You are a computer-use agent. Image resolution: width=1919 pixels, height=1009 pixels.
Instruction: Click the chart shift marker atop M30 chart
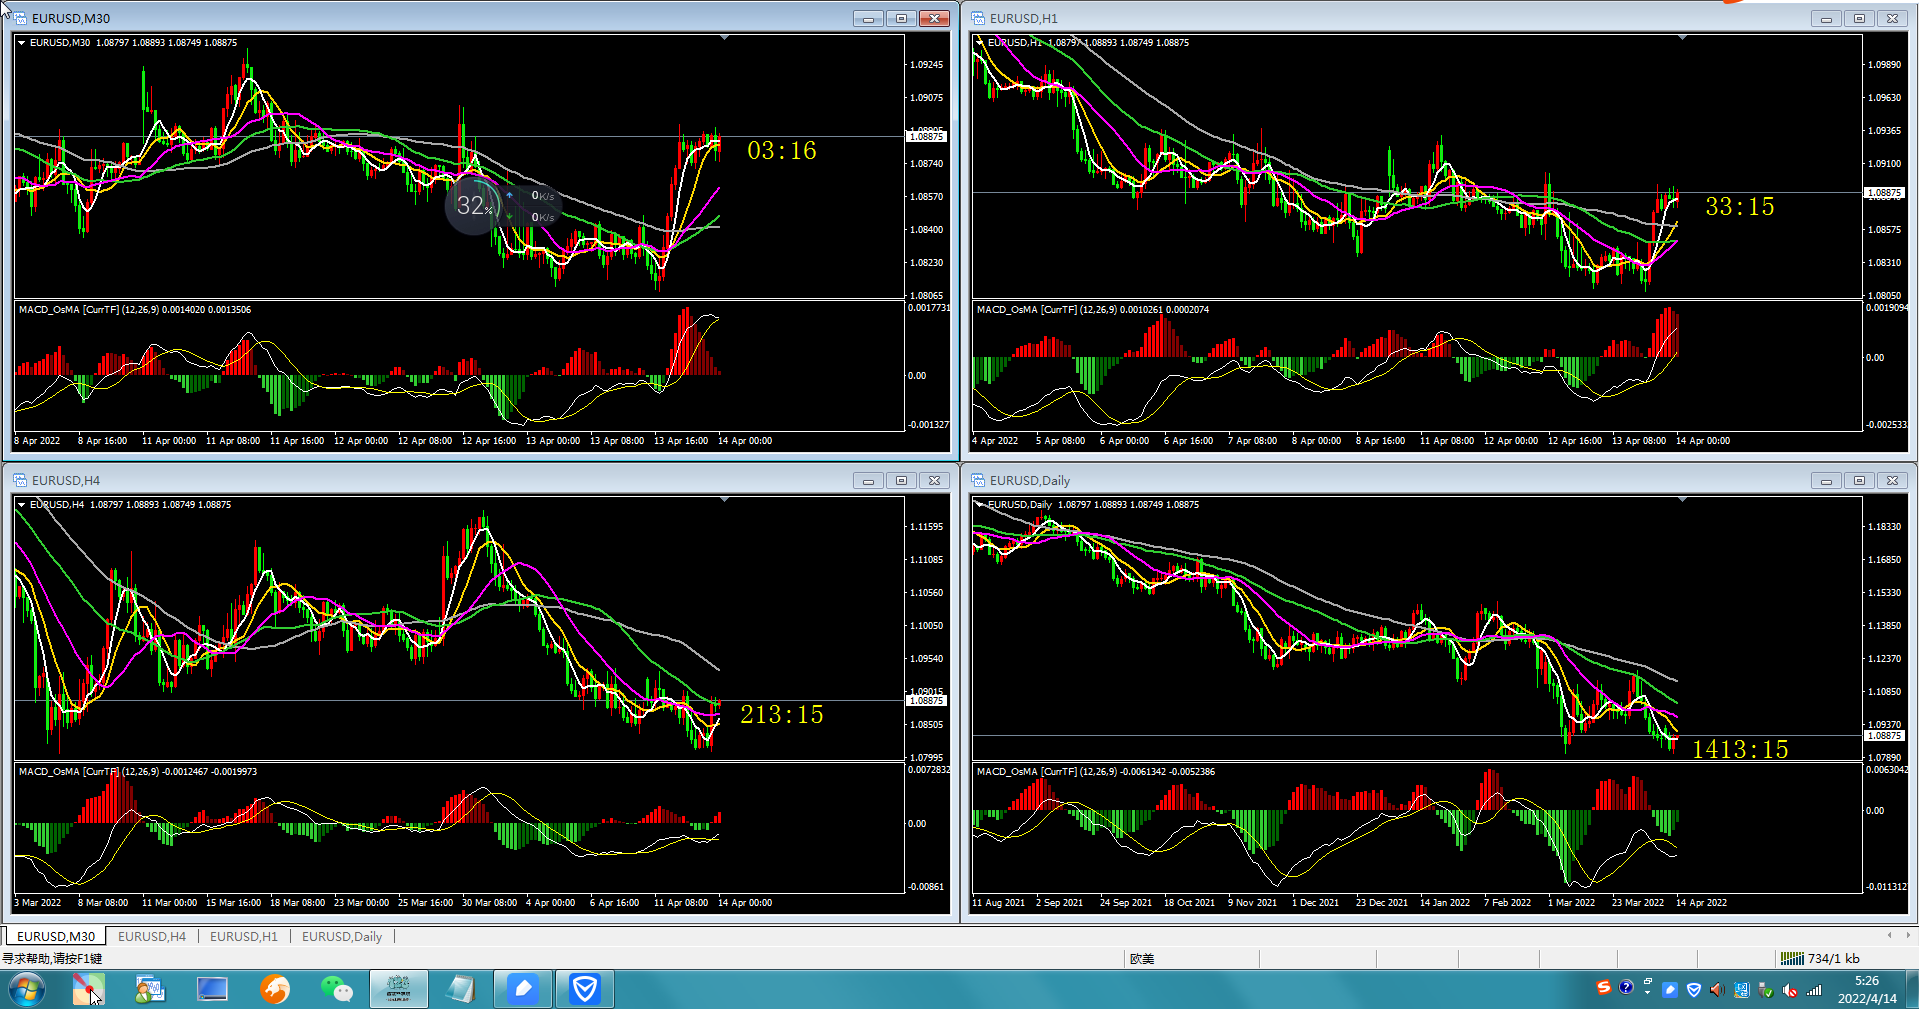point(724,38)
